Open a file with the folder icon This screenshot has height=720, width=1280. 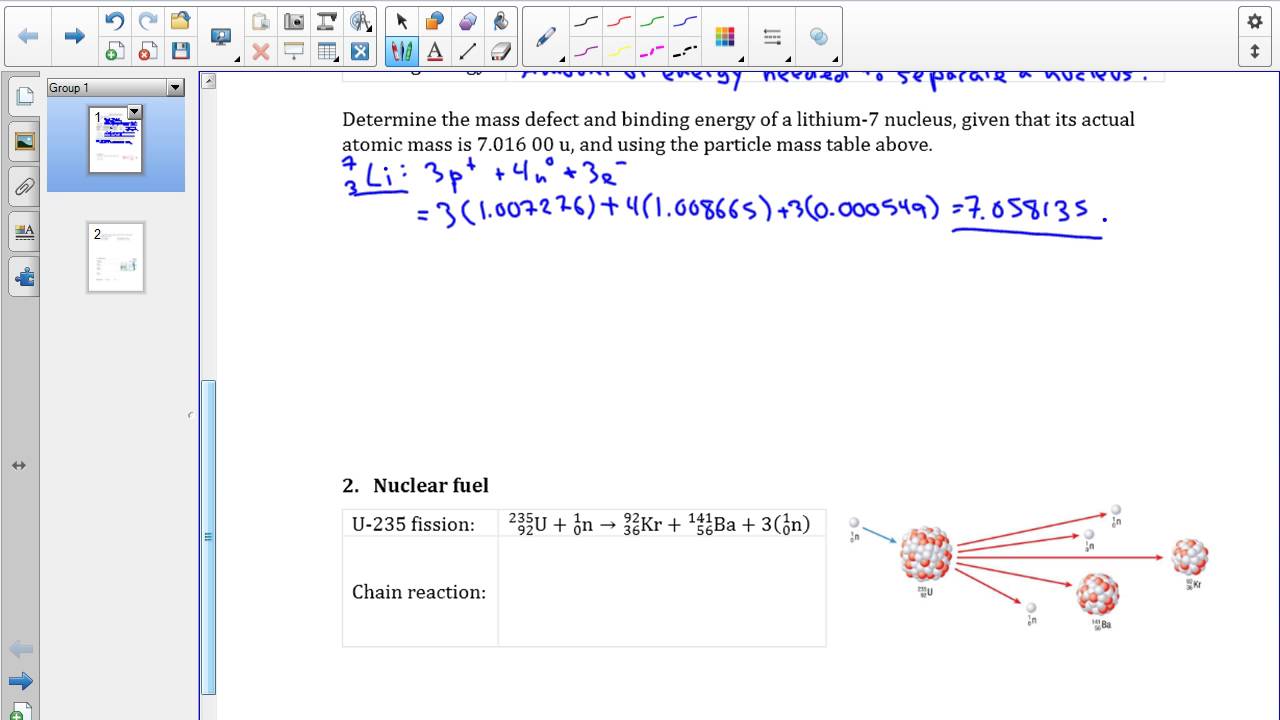tap(180, 21)
